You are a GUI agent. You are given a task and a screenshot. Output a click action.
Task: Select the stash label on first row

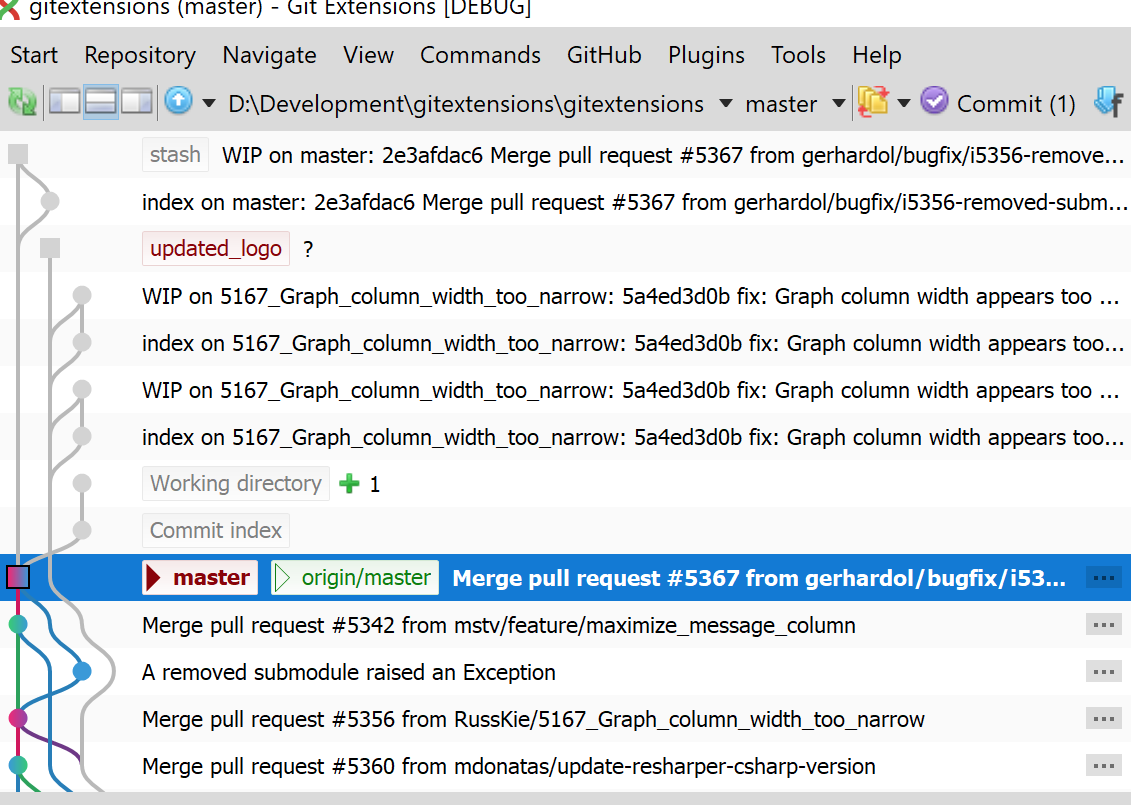click(x=174, y=154)
